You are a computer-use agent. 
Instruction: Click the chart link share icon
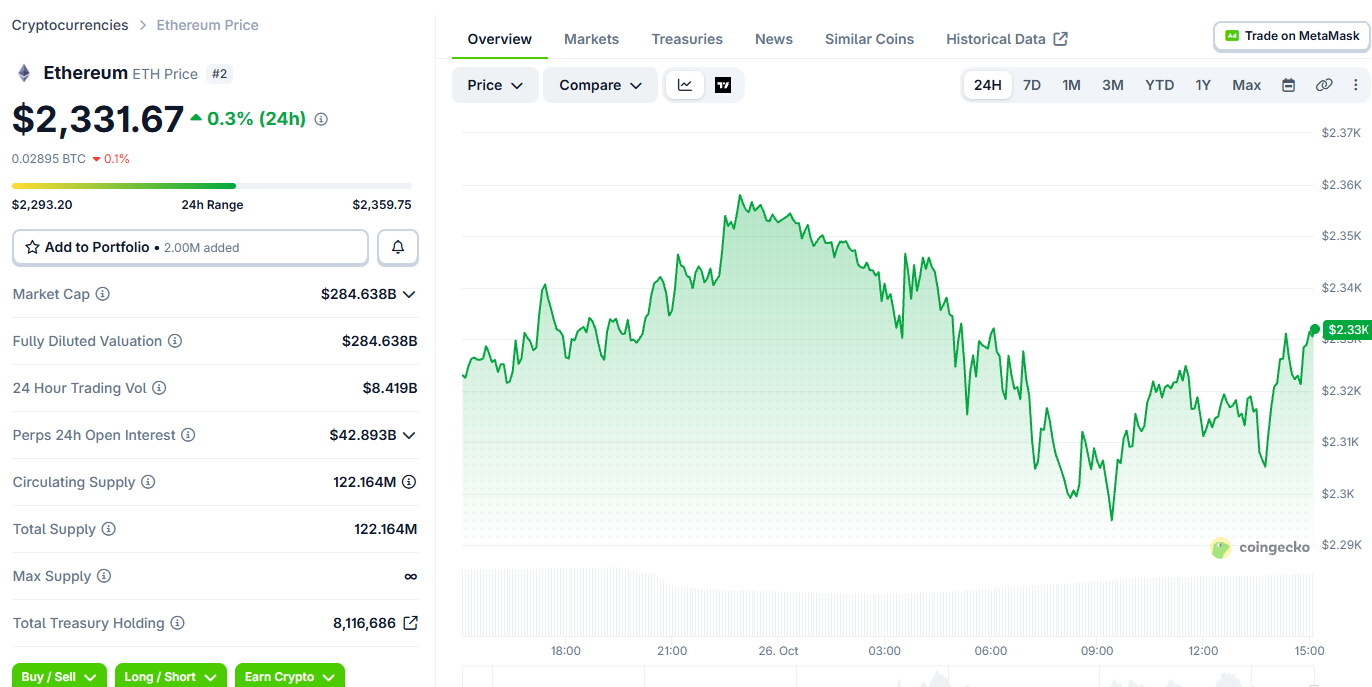coord(1324,85)
